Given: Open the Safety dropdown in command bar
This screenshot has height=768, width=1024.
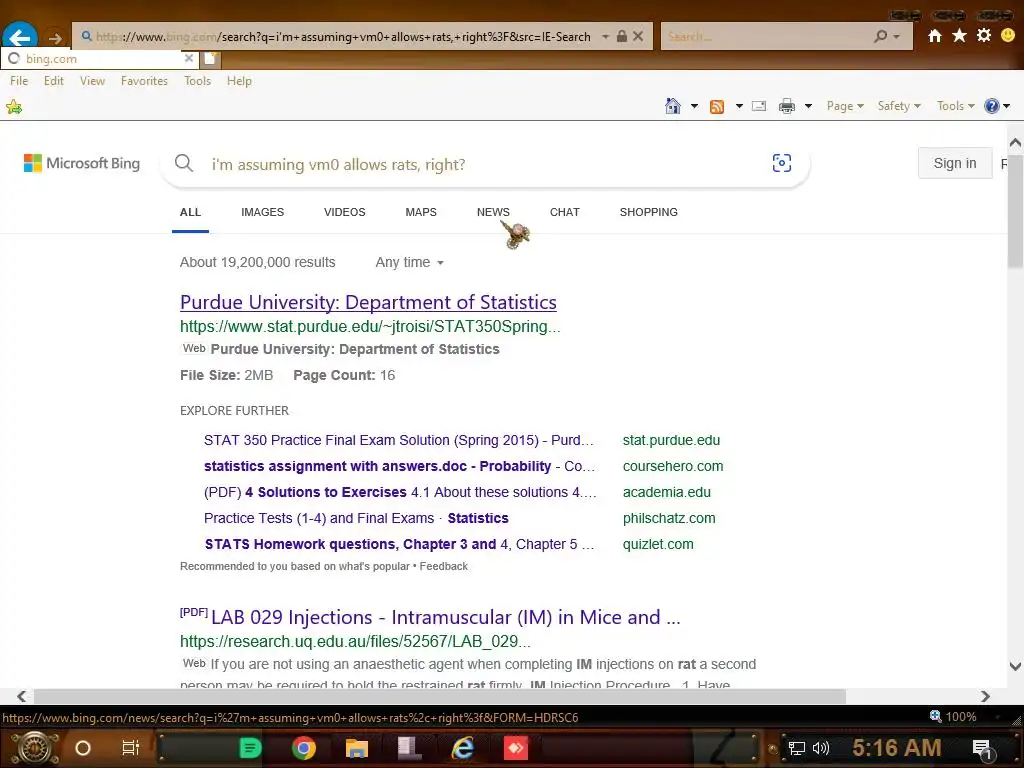Looking at the screenshot, I should (899, 106).
